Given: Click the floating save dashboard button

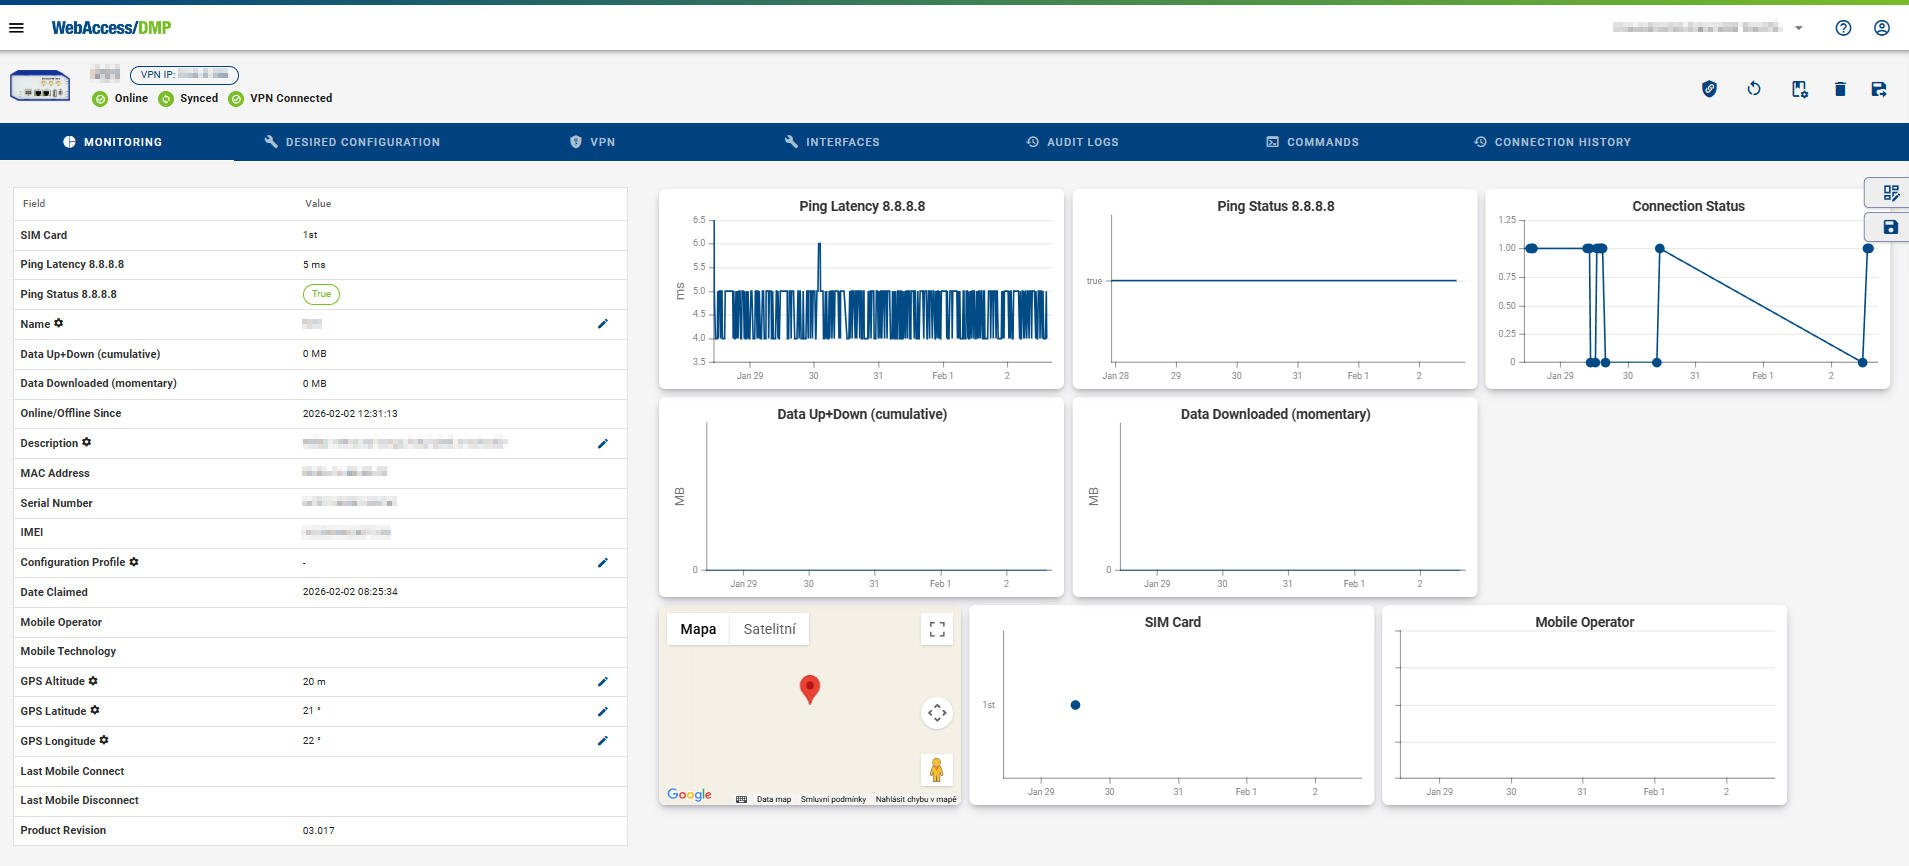Looking at the screenshot, I should [1890, 227].
